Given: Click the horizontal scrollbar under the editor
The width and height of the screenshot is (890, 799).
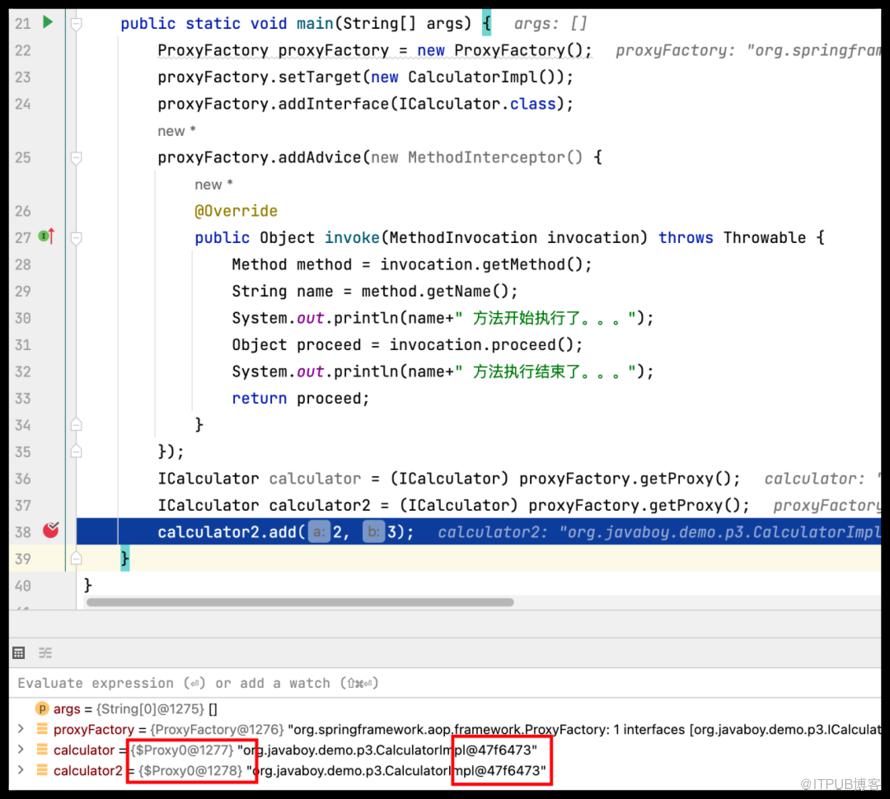Looking at the screenshot, I should (x=300, y=602).
